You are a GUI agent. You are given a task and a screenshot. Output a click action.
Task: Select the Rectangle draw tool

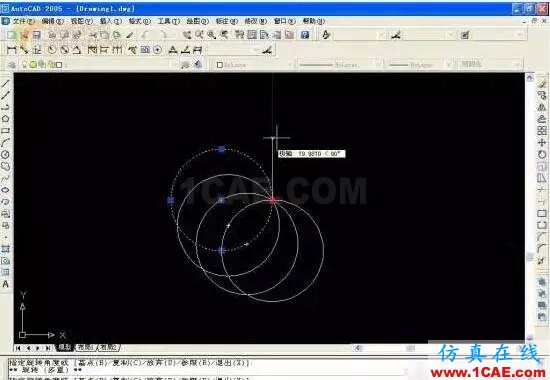pos(5,131)
